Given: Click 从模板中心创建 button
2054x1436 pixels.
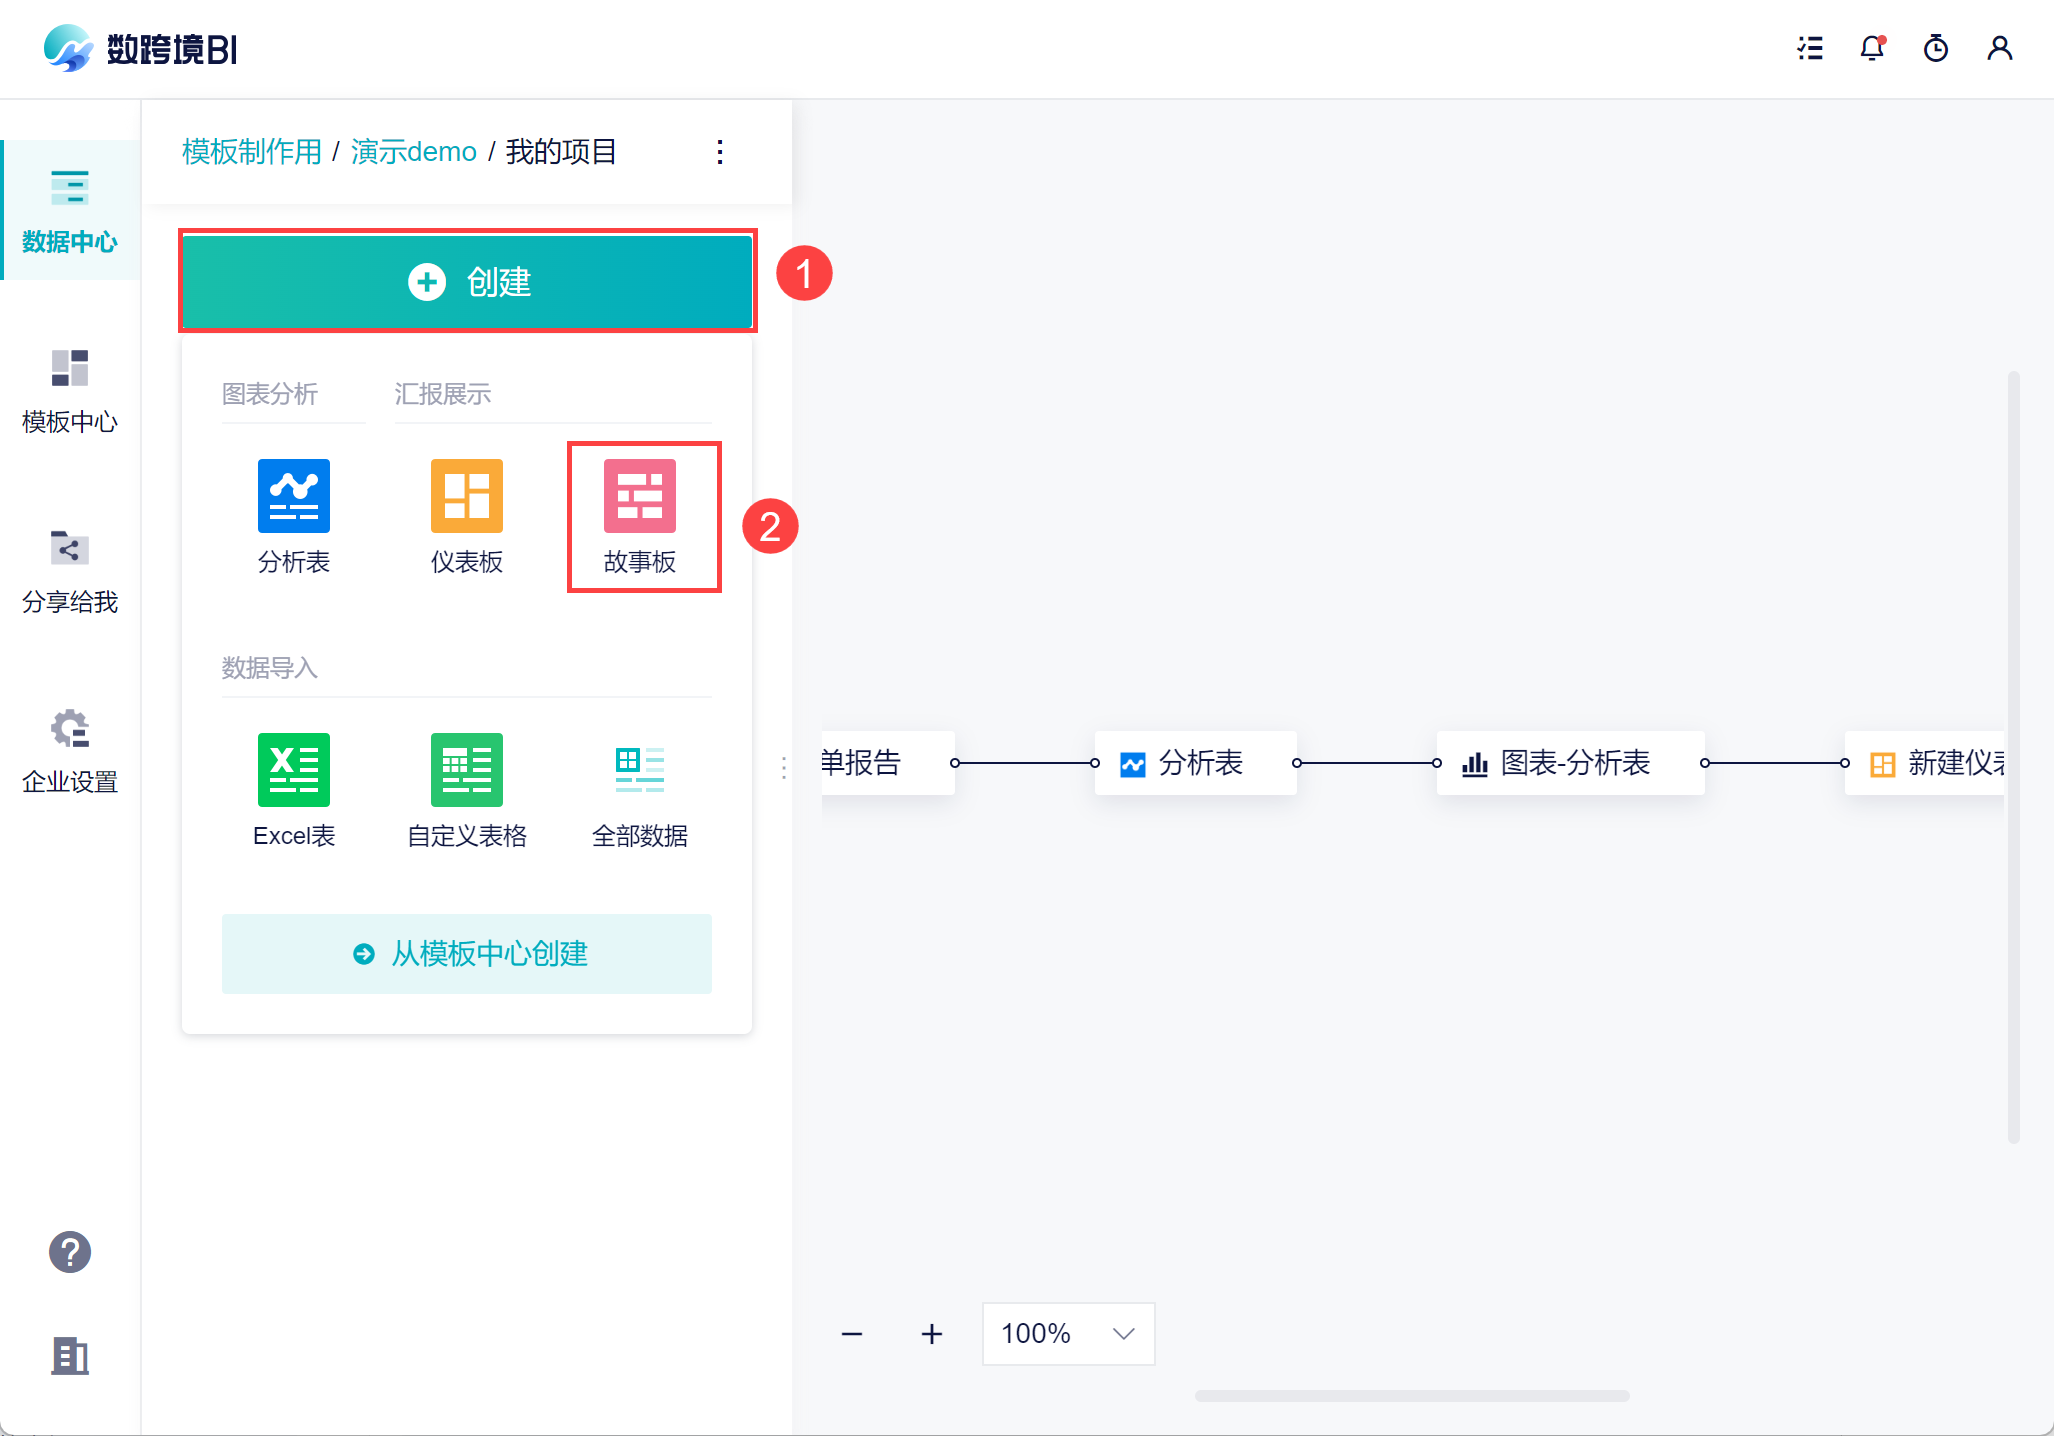Looking at the screenshot, I should pyautogui.click(x=467, y=954).
